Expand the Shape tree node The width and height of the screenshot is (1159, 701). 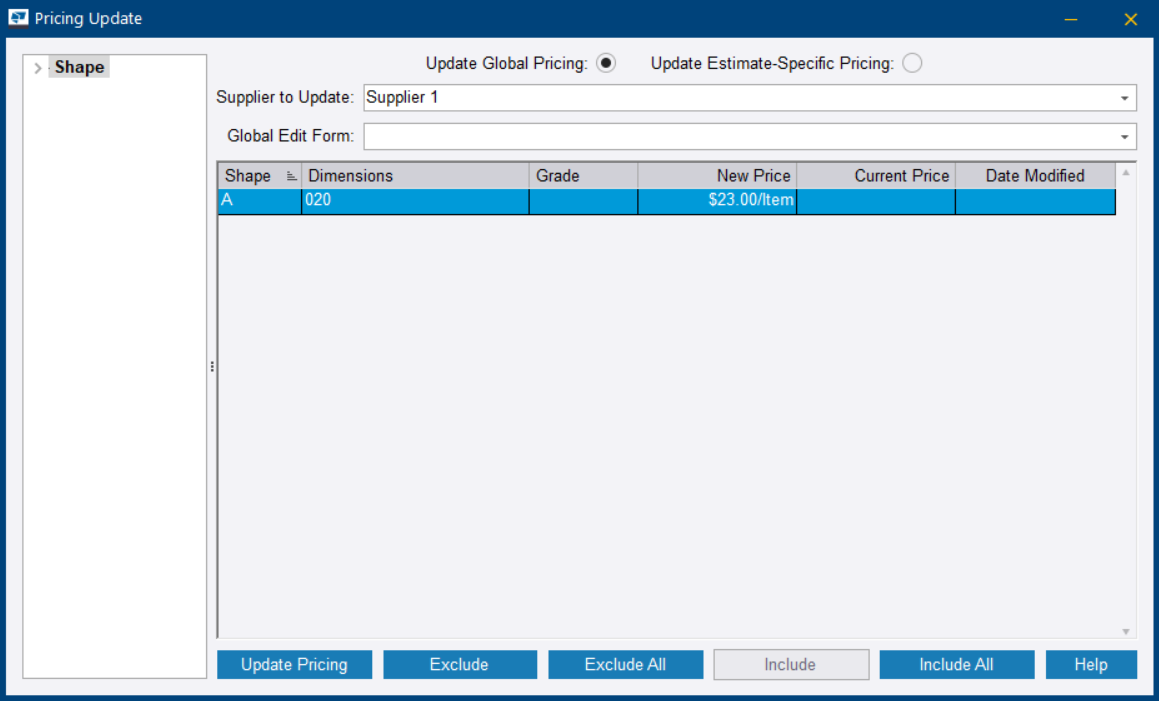coord(38,68)
